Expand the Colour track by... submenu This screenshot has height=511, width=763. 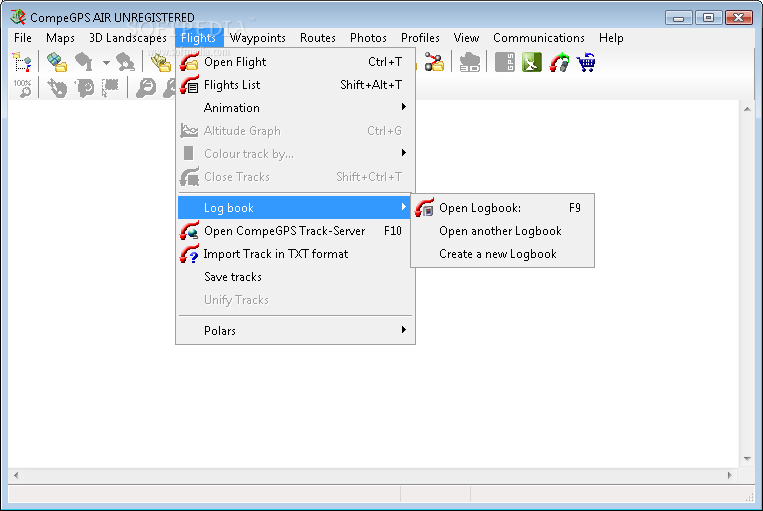pyautogui.click(x=403, y=153)
